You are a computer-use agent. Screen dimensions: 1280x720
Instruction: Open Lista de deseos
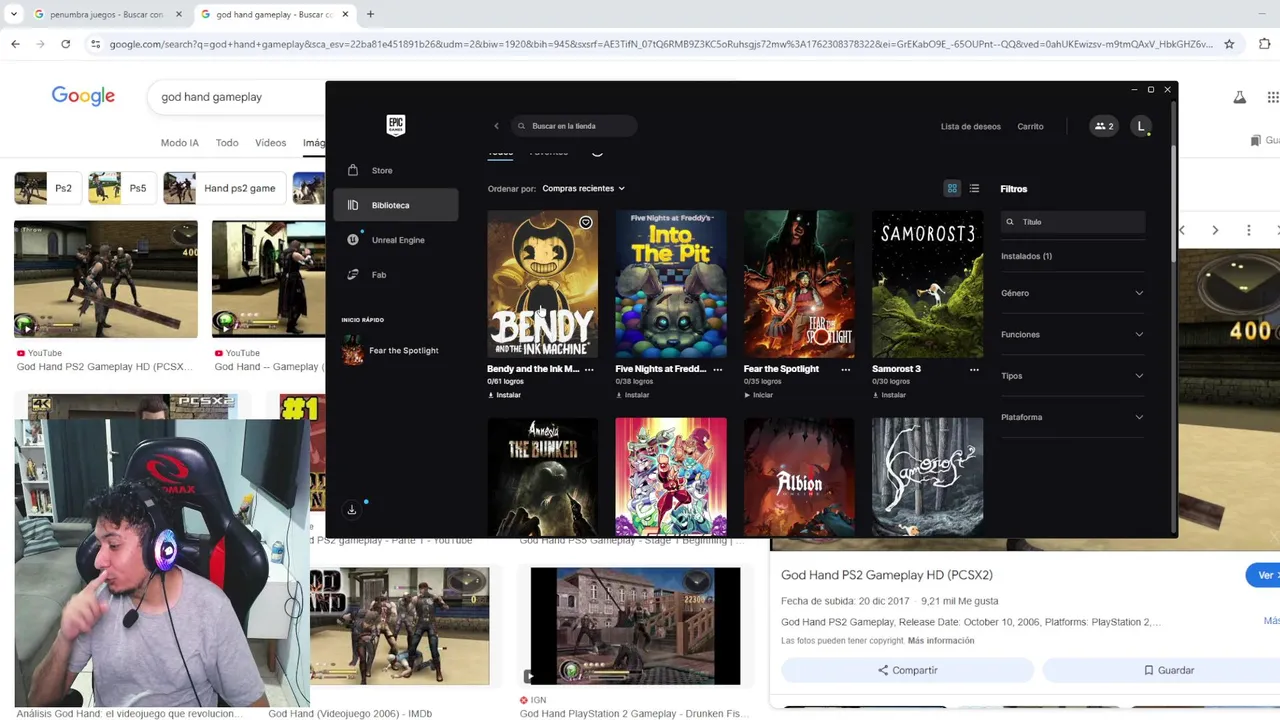[x=970, y=126]
